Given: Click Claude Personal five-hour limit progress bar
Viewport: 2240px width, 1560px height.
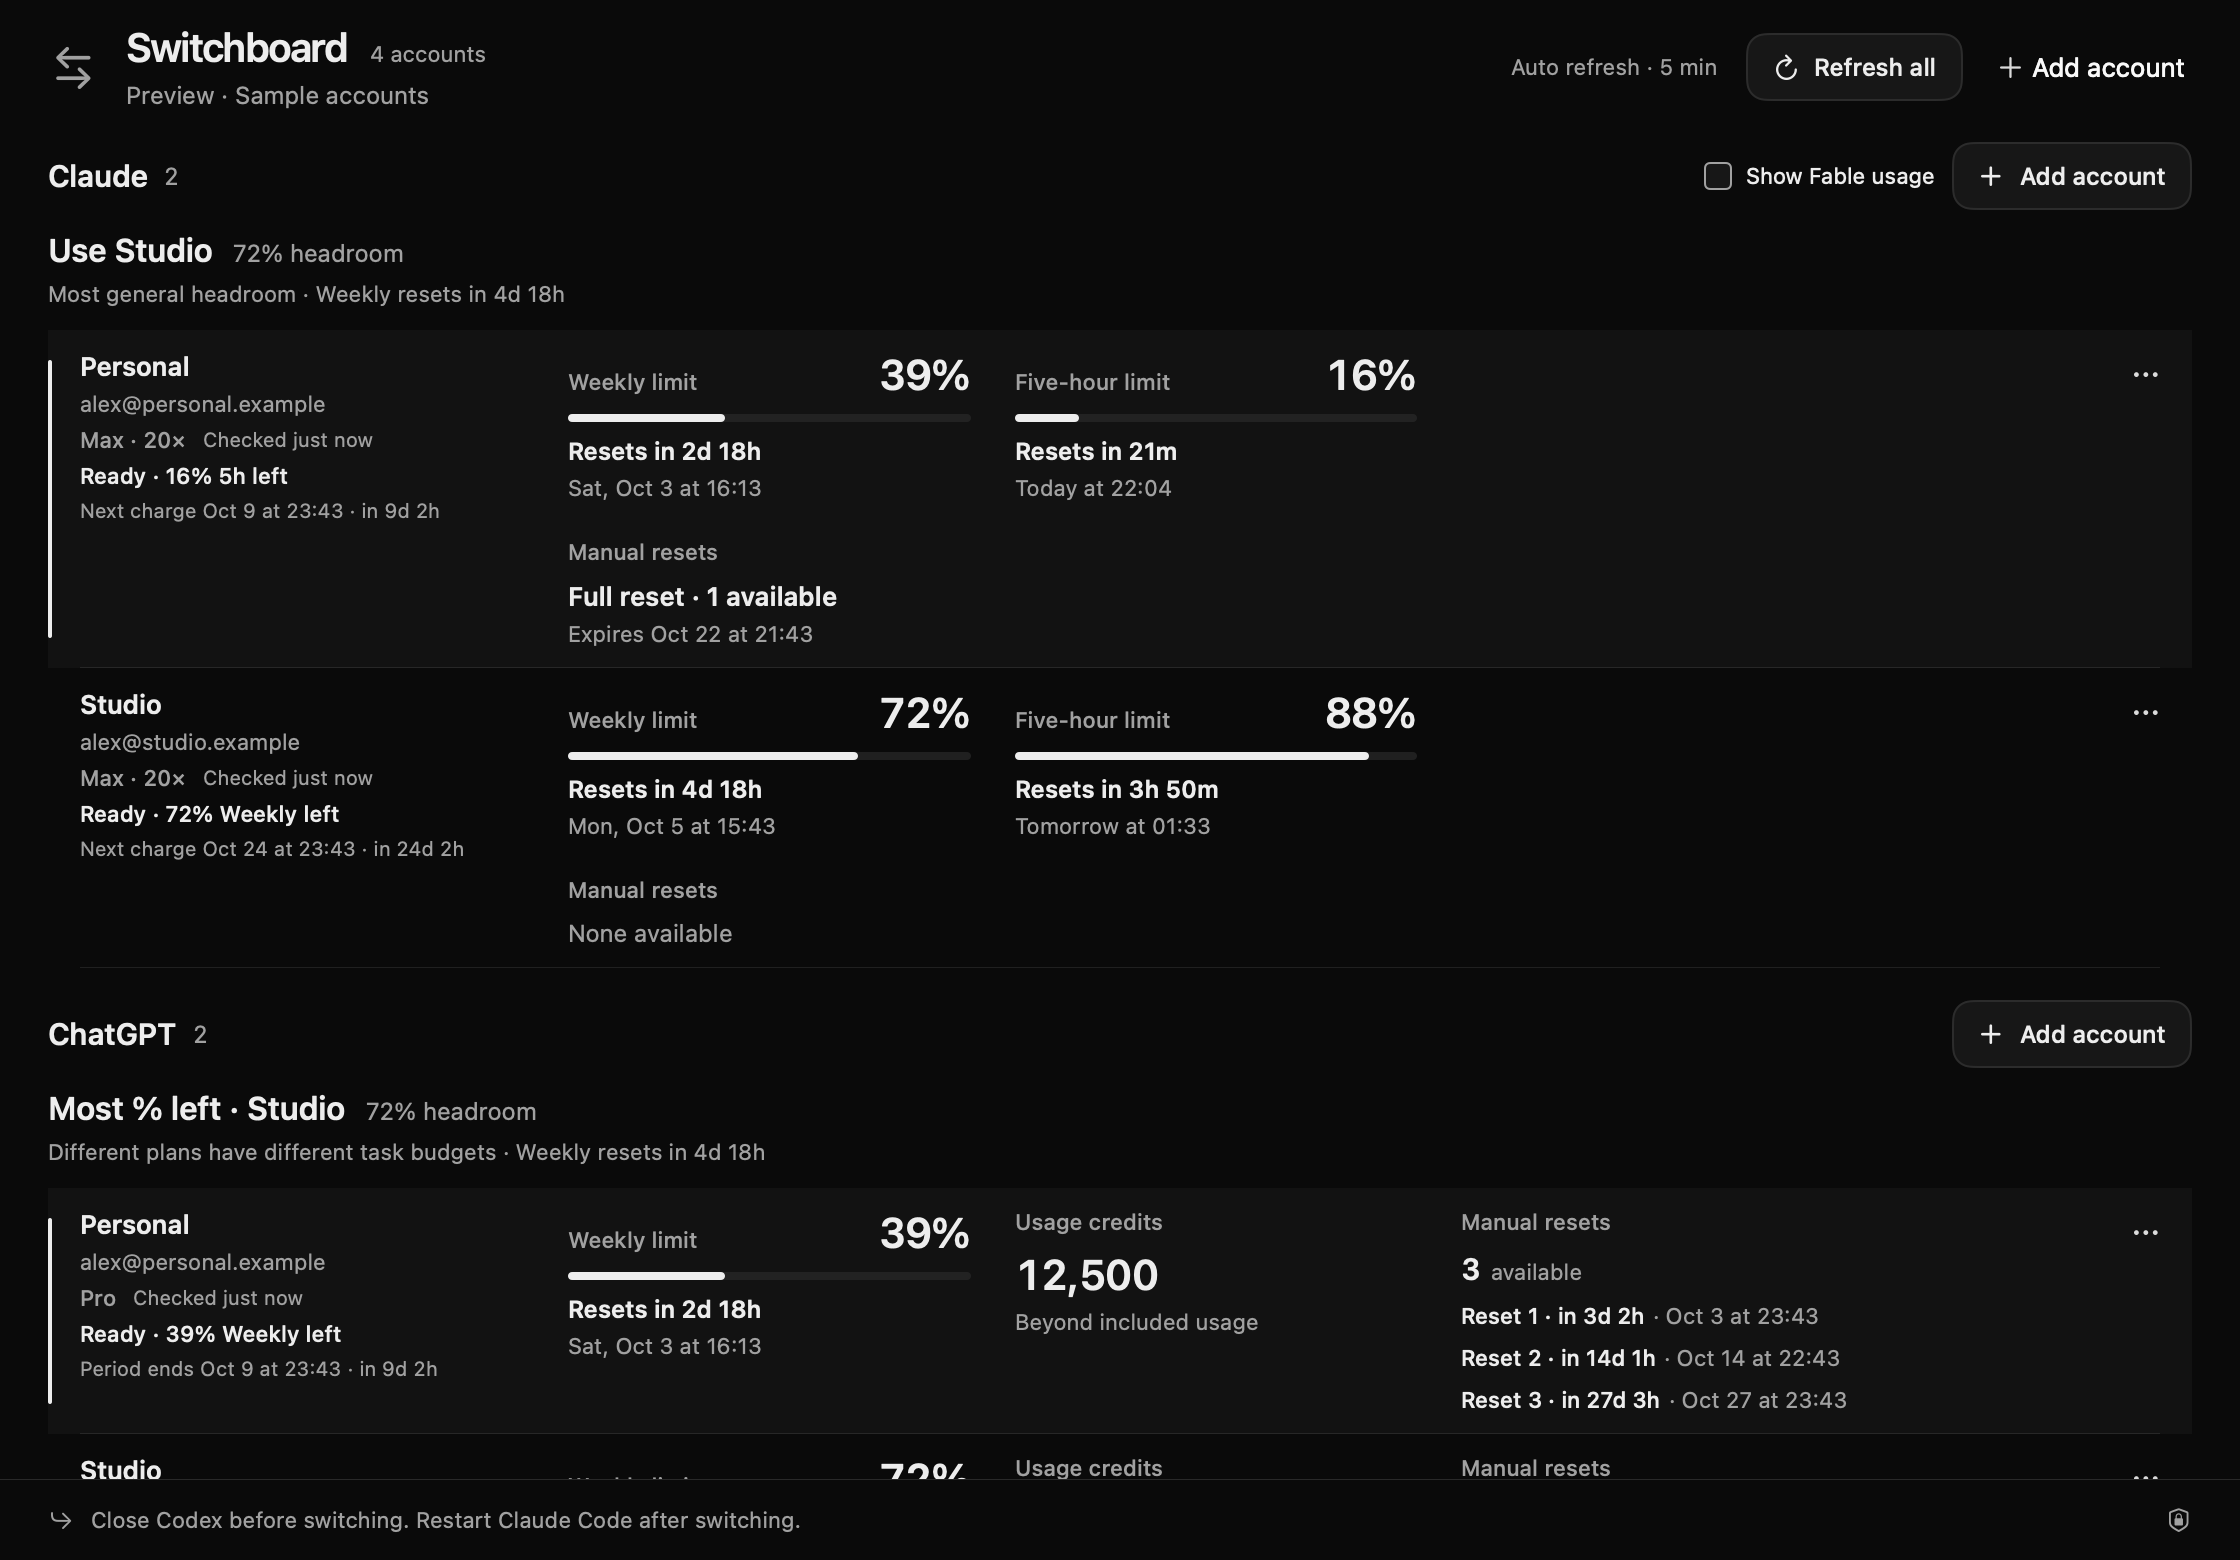Looking at the screenshot, I should (x=1215, y=417).
